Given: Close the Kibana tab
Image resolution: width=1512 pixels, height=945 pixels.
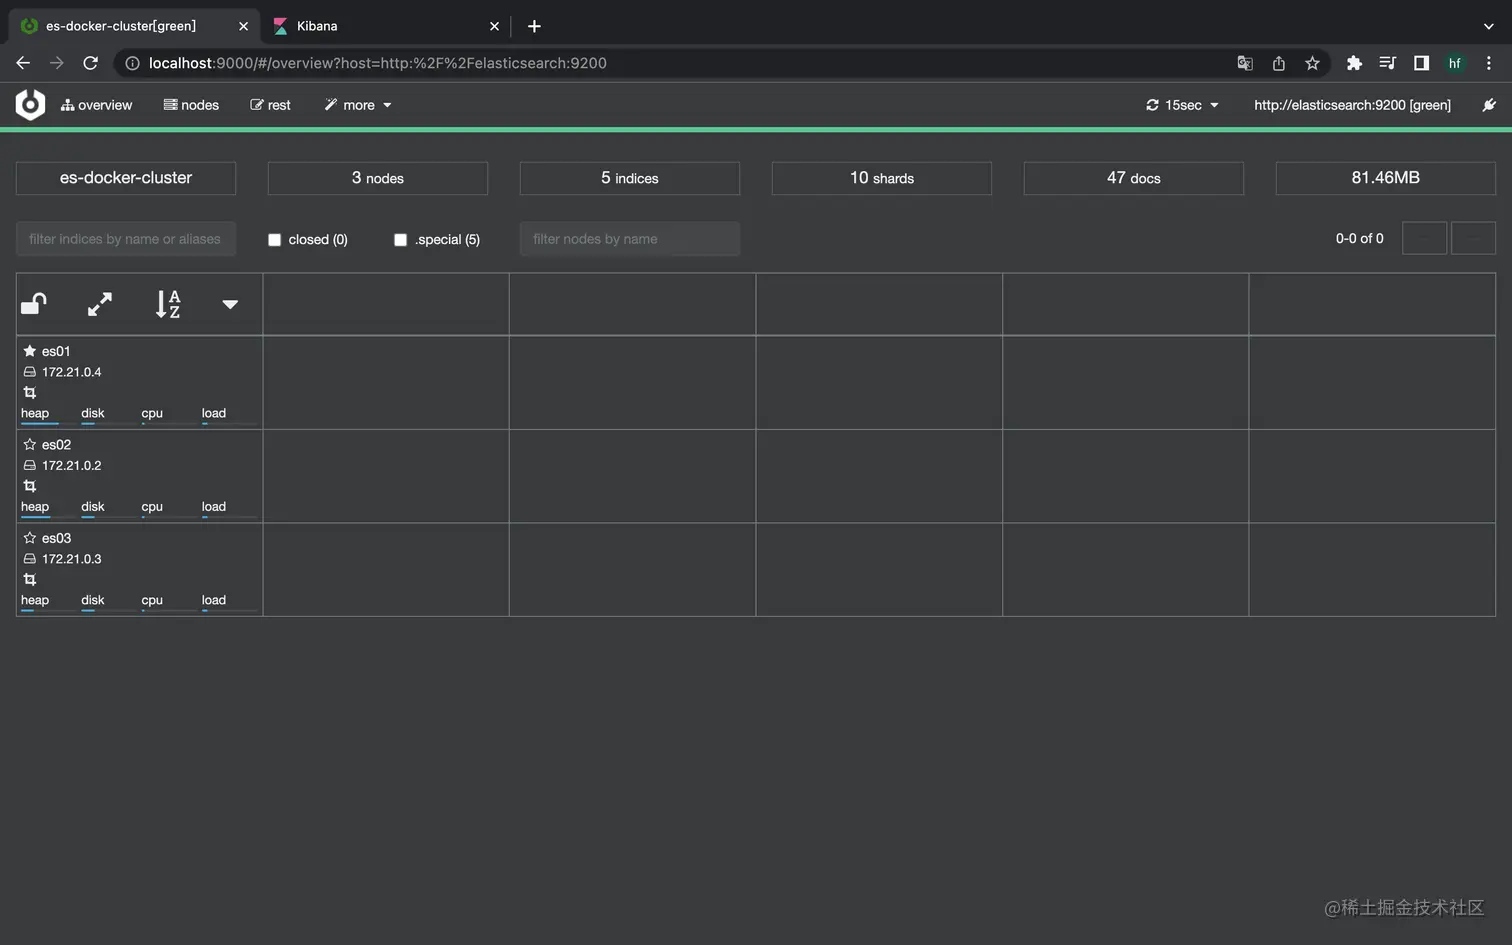Looking at the screenshot, I should (494, 26).
